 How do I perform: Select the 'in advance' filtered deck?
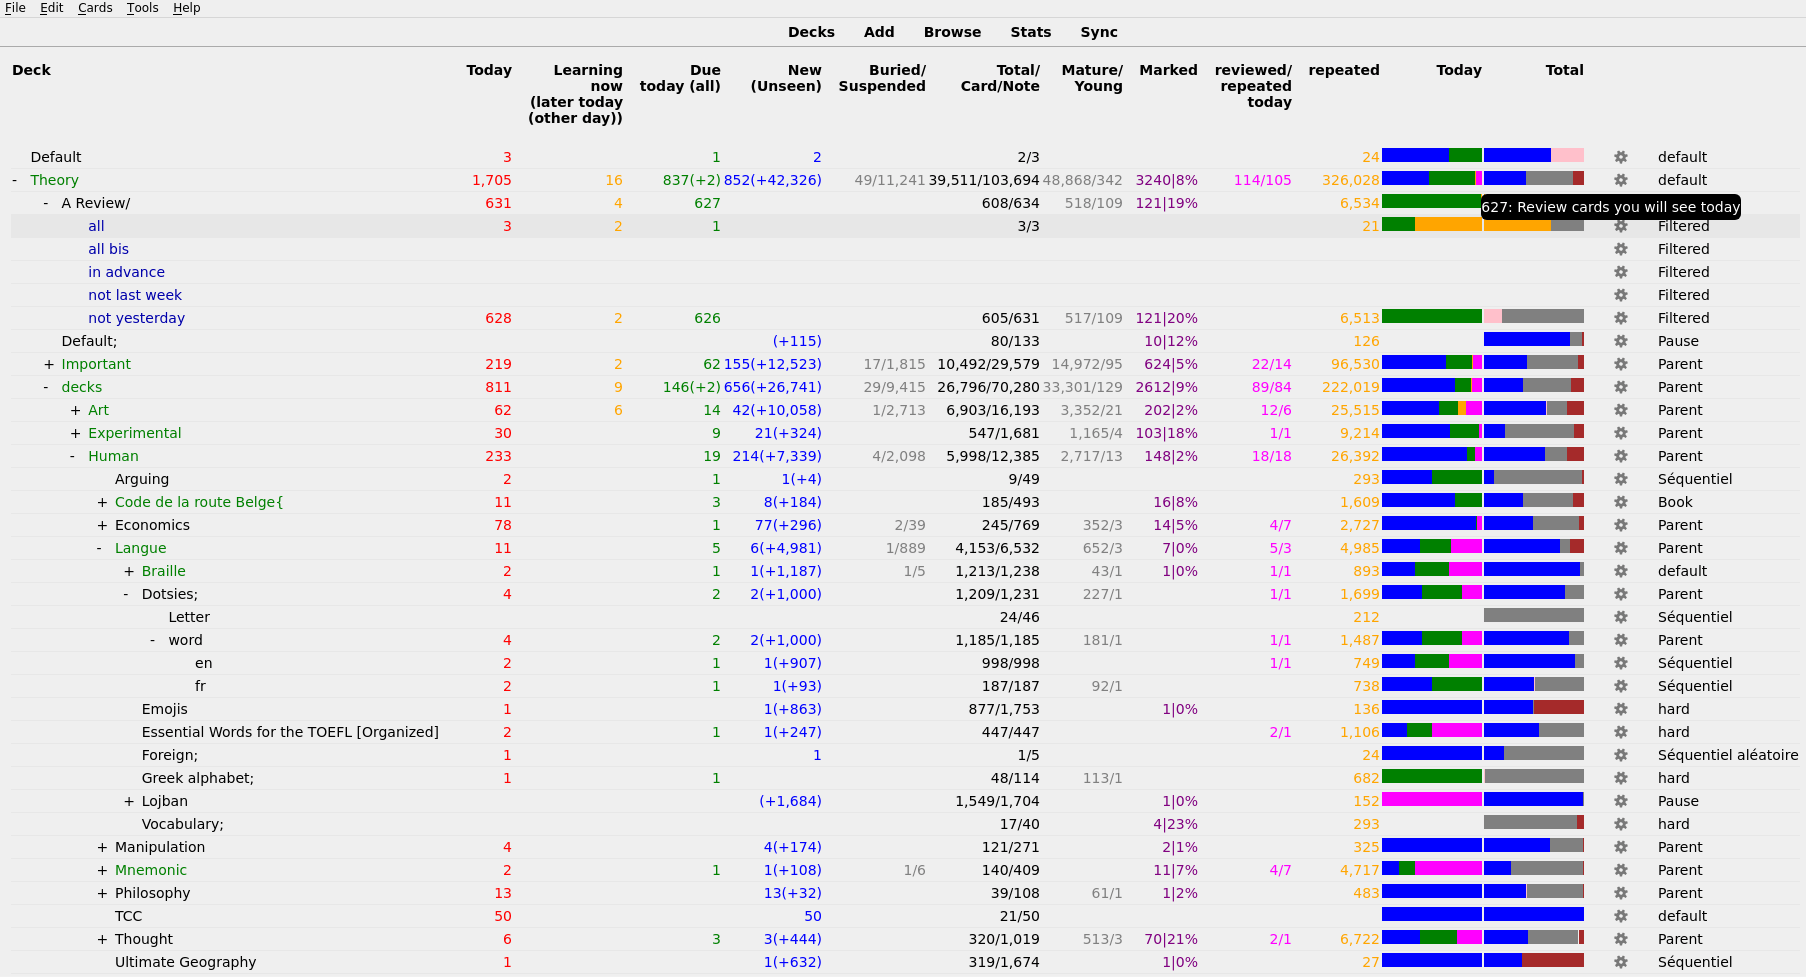pyautogui.click(x=126, y=271)
